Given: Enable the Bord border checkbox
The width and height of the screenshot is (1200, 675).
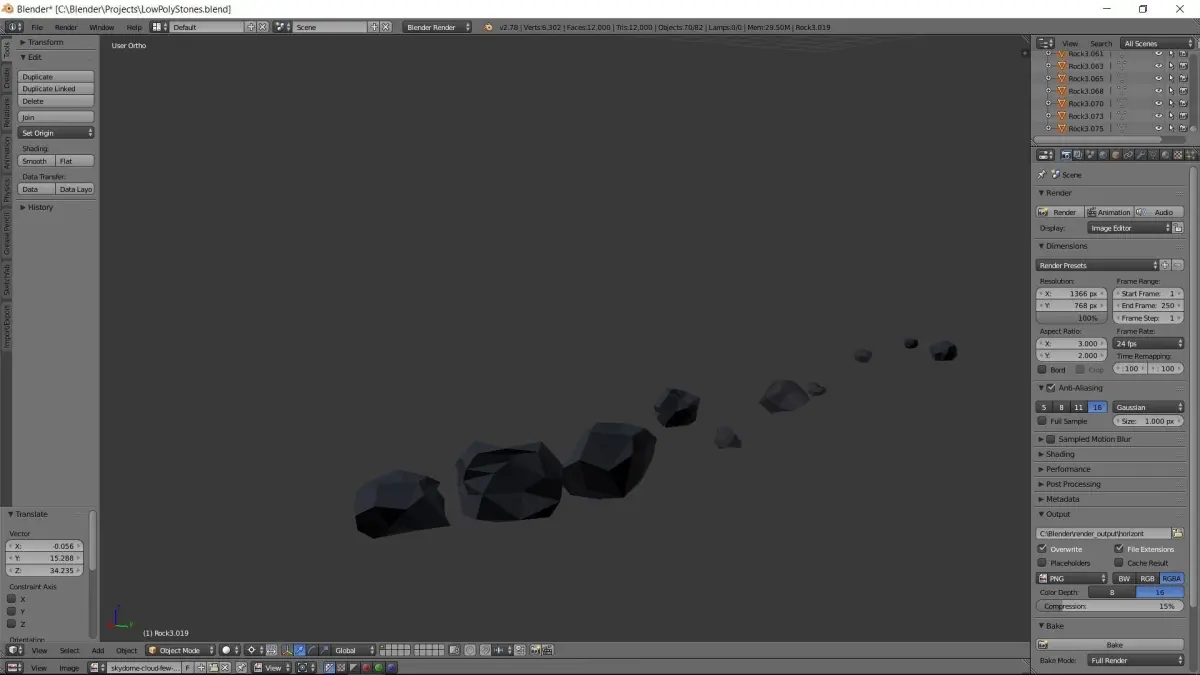Looking at the screenshot, I should (1043, 369).
